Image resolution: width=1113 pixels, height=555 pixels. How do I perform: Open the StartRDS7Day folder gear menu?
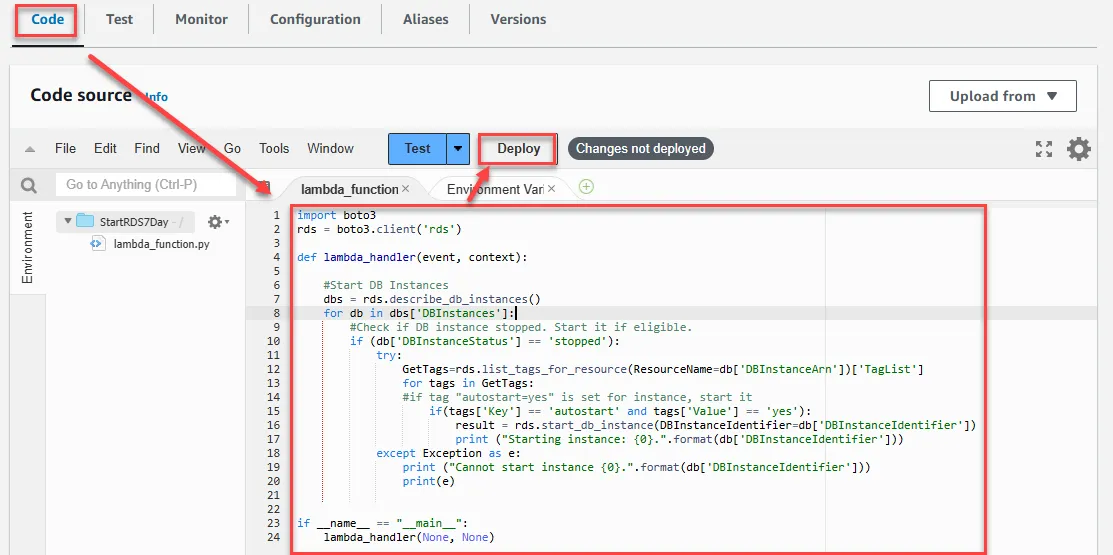click(x=217, y=222)
